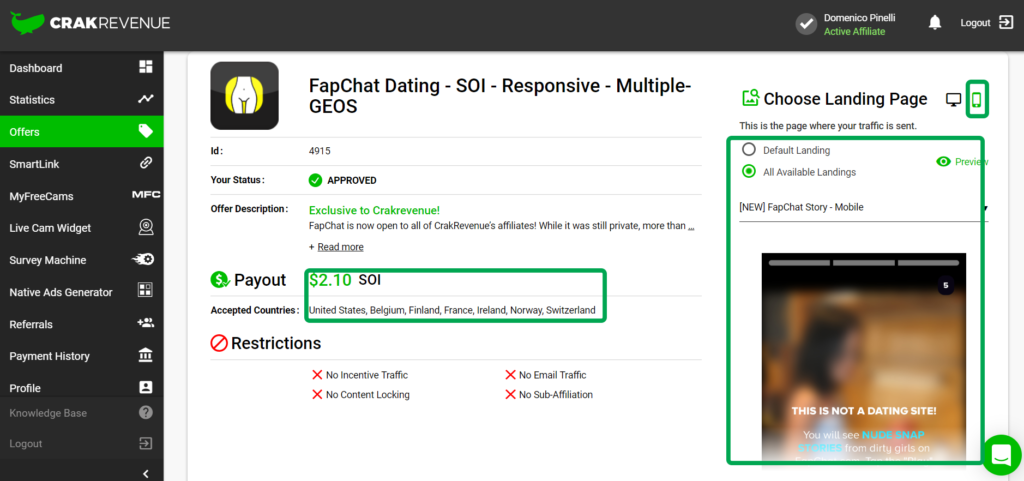
Task: Open the FapChat Story - Mobile landing dropdown
Action: (x=863, y=208)
